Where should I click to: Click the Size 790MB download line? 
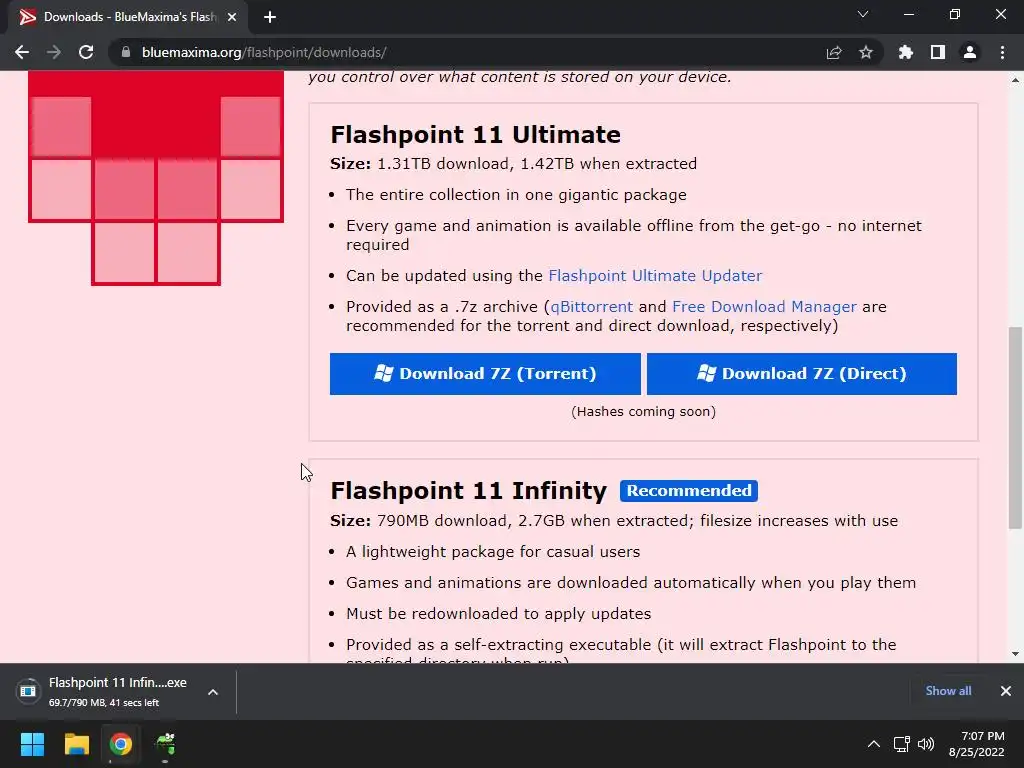614,520
